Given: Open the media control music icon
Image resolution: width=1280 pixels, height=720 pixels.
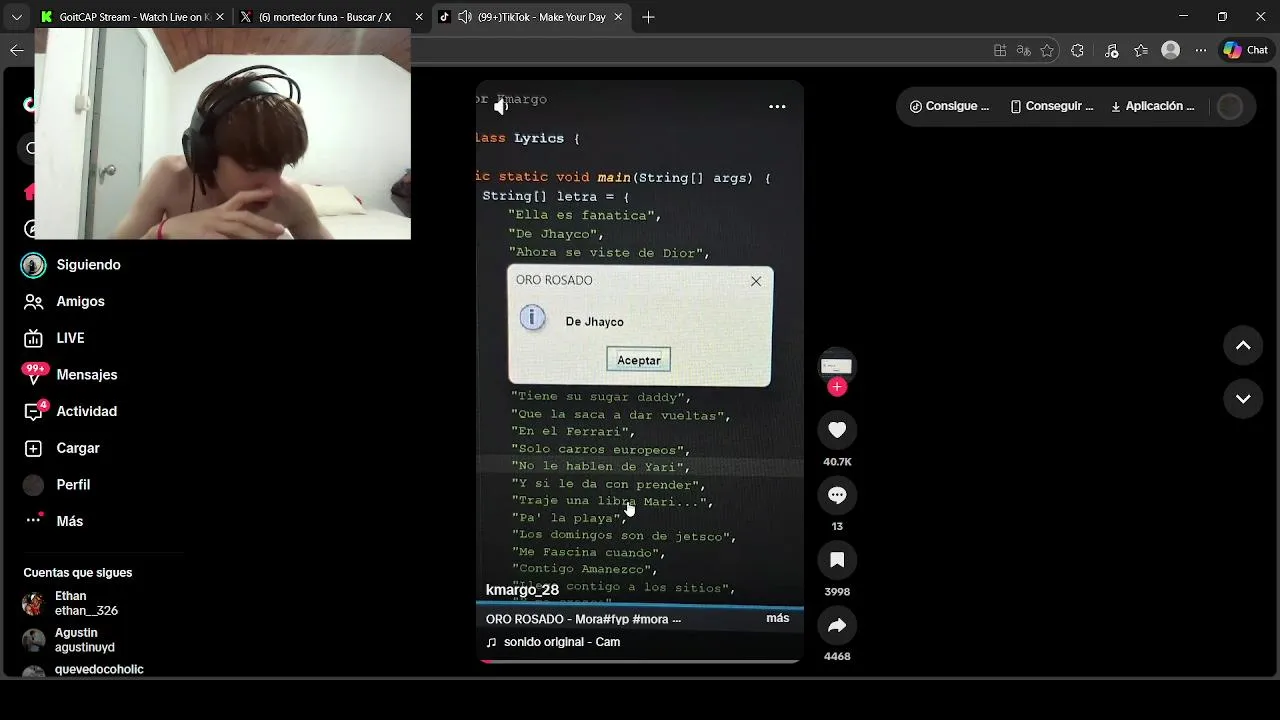Looking at the screenshot, I should click(x=1111, y=50).
